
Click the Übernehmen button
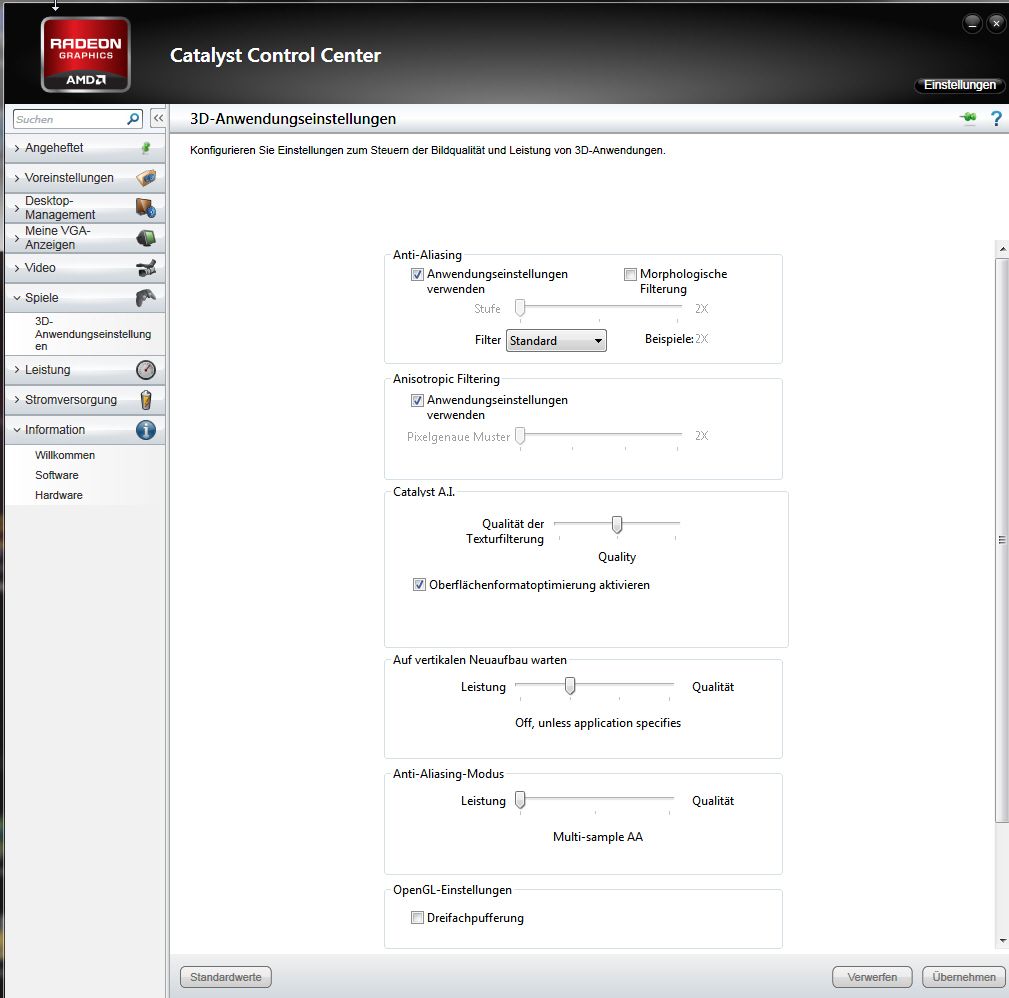963,977
